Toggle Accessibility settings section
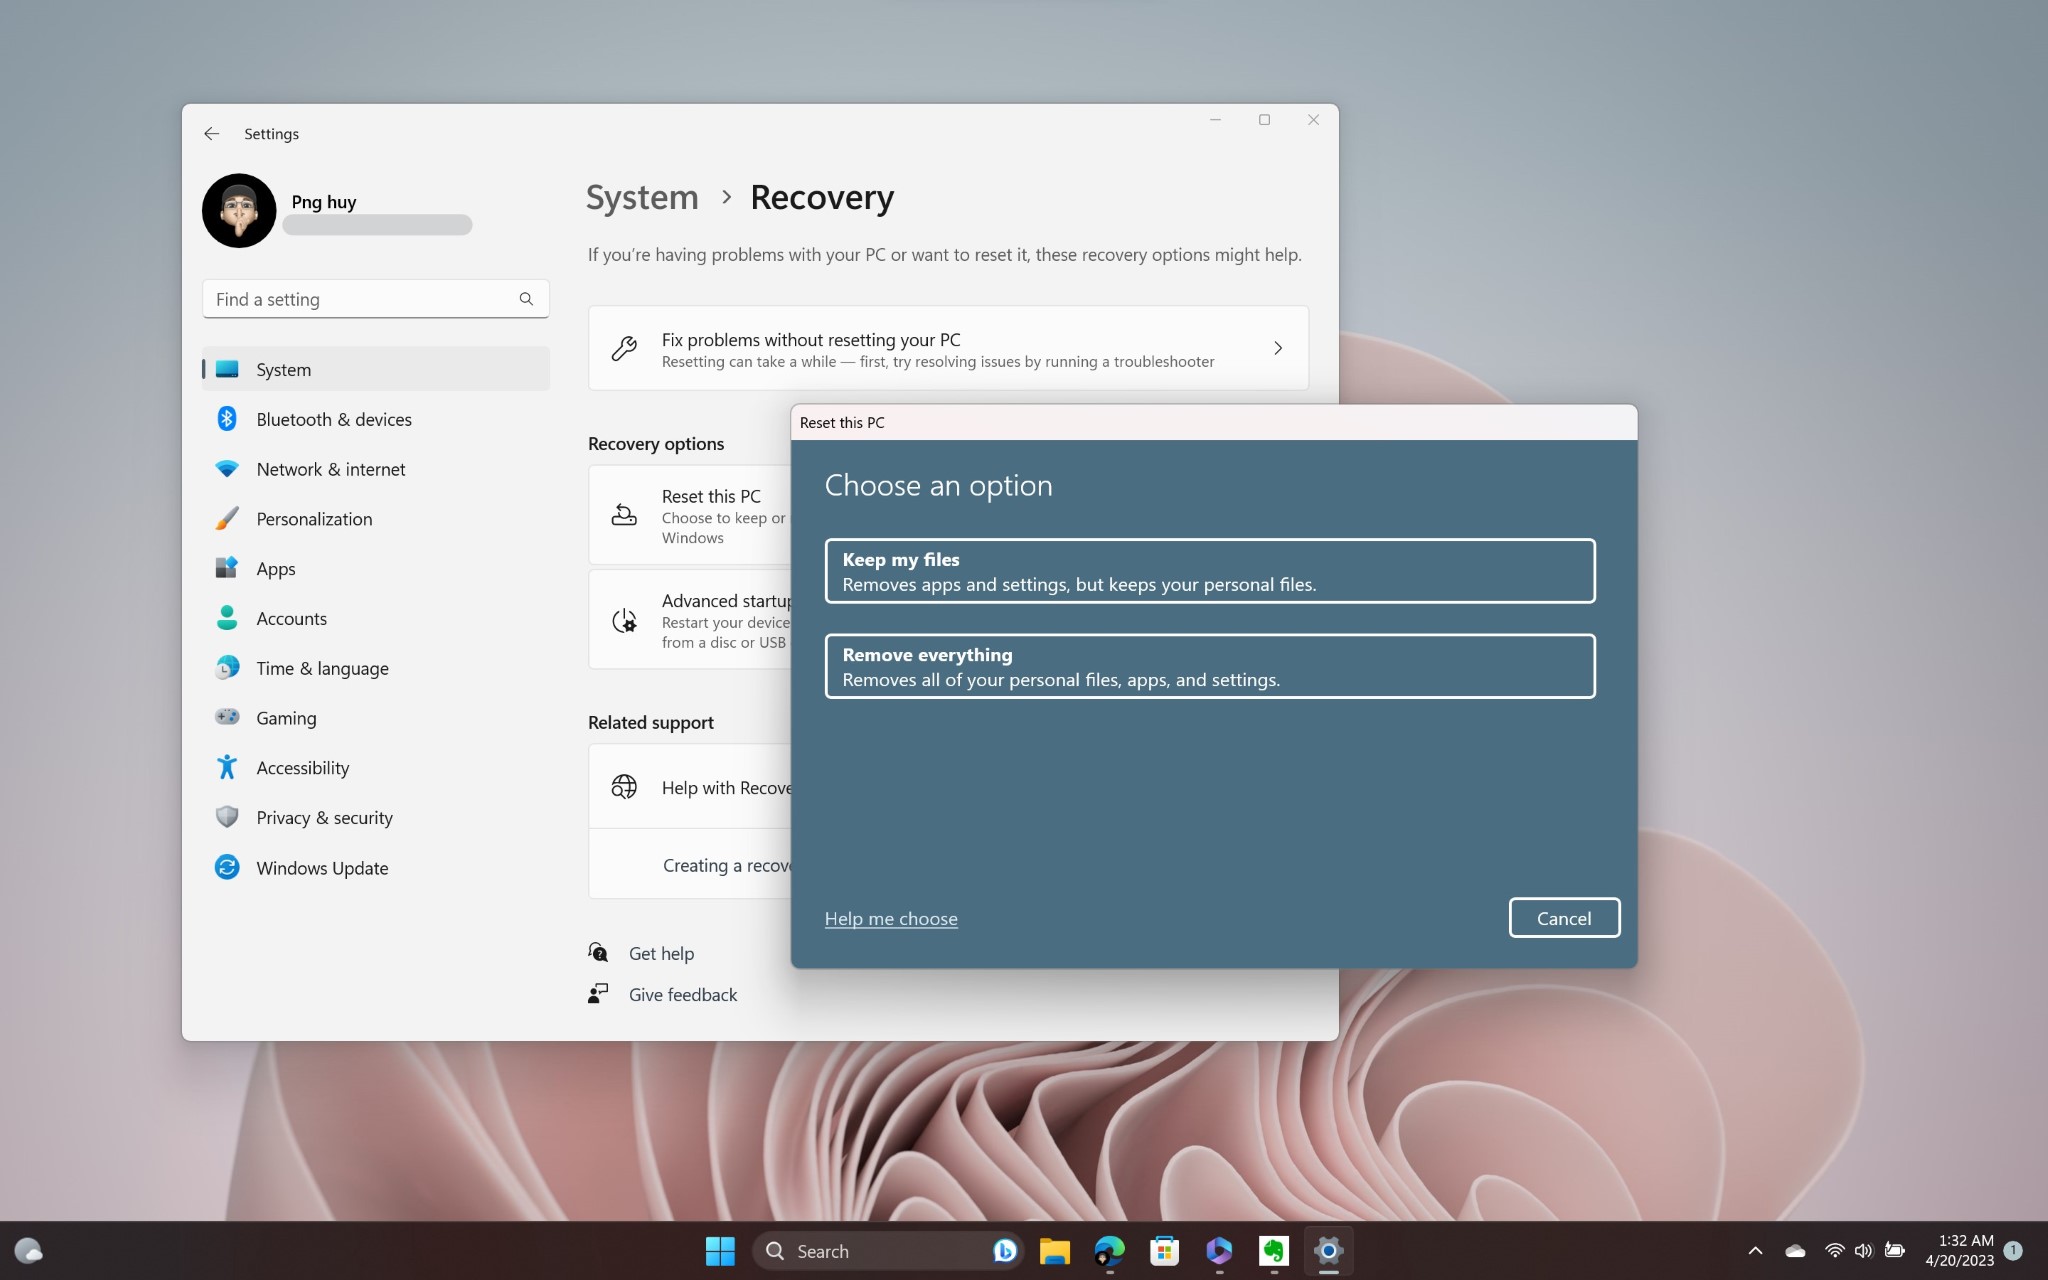2048x1280 pixels. tap(302, 767)
